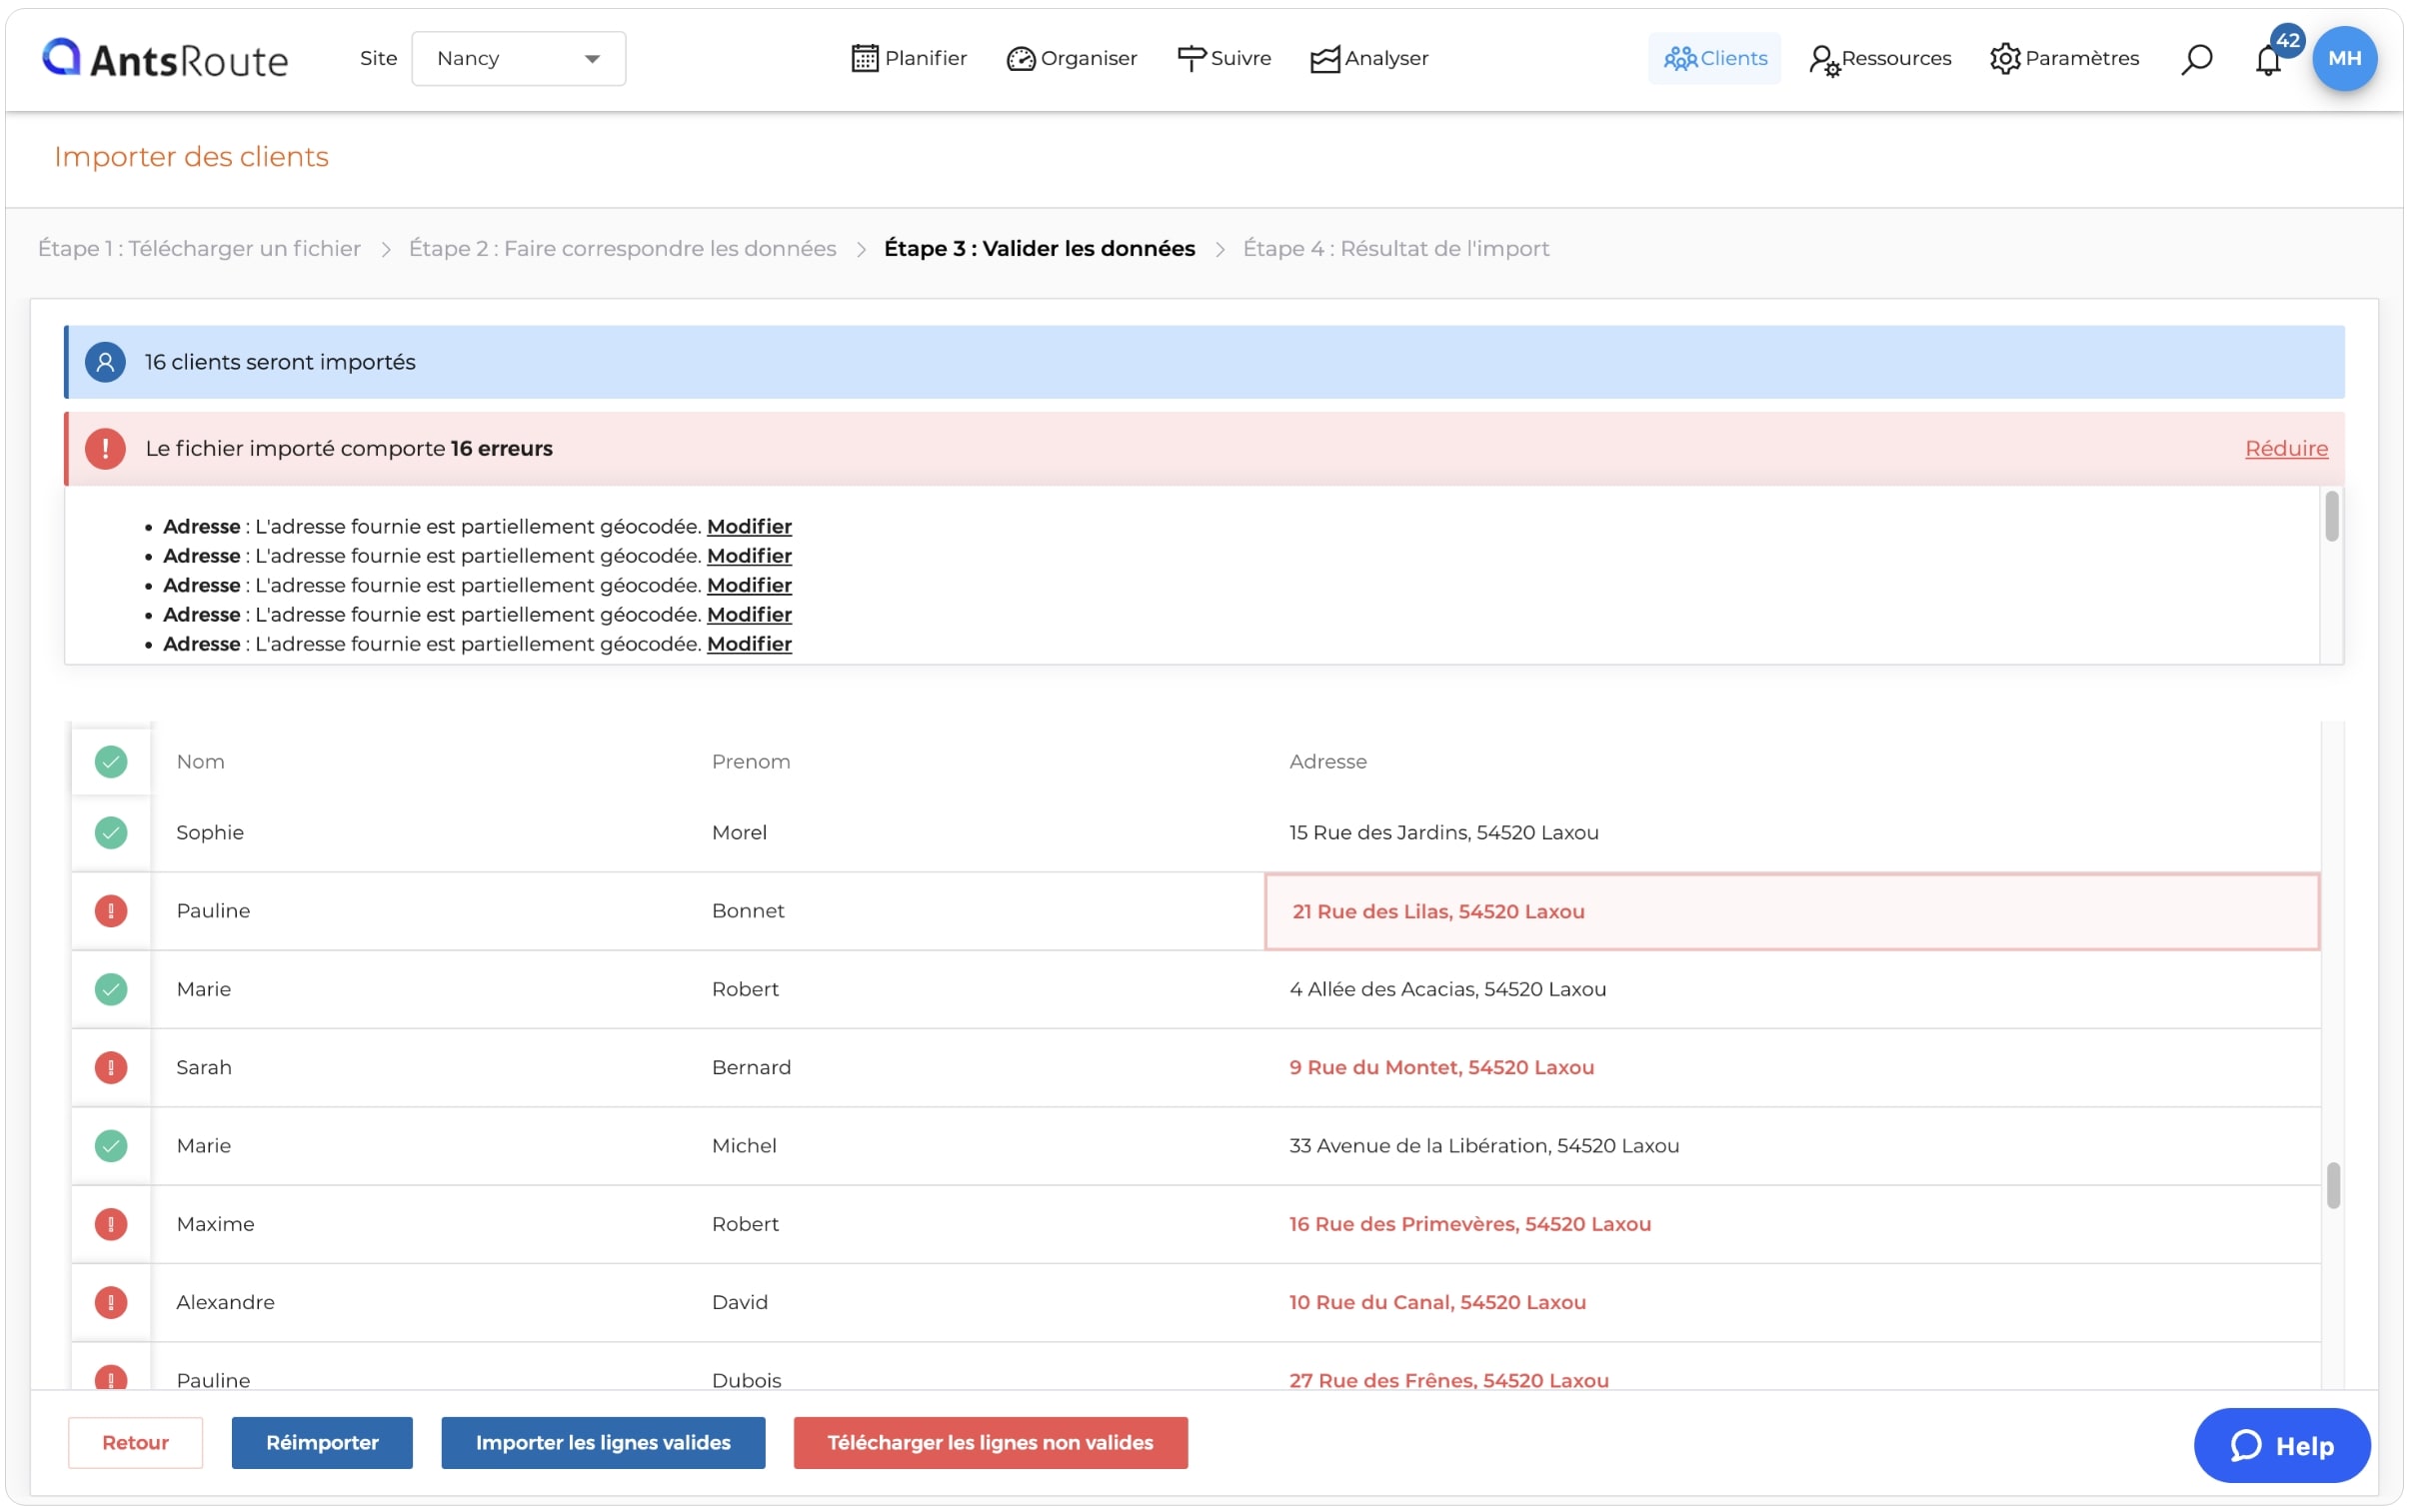2409x1512 pixels.
Task: Go to Étape 2 : Faire correspondre les données
Action: [622, 248]
